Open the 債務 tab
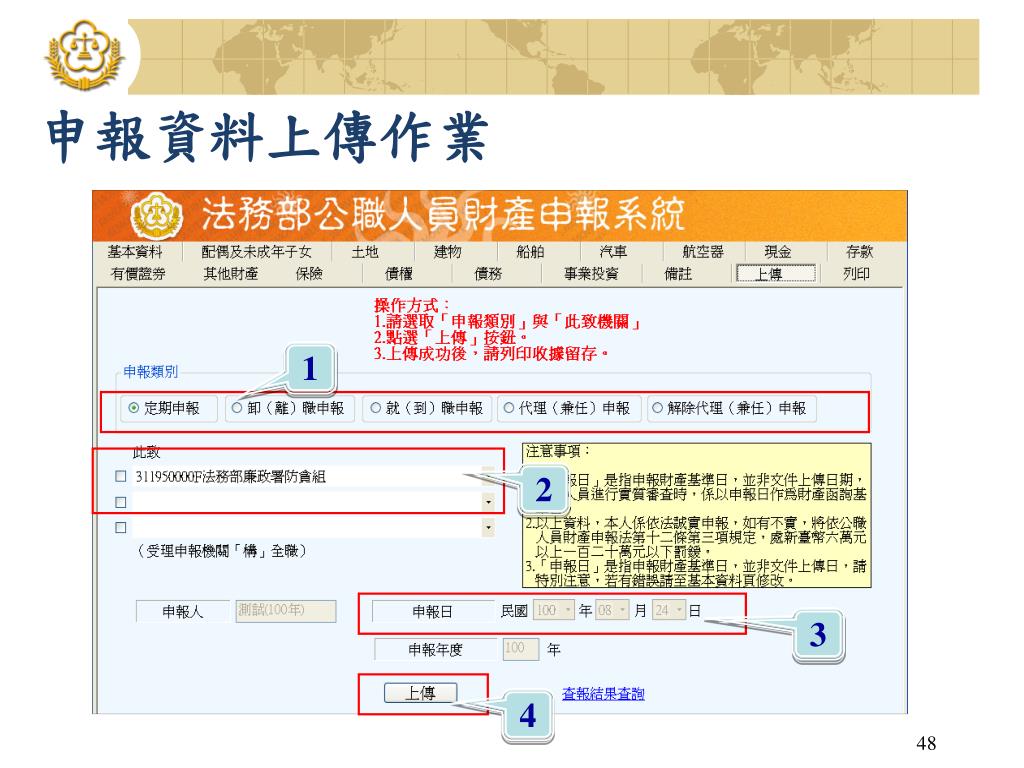 (x=488, y=274)
